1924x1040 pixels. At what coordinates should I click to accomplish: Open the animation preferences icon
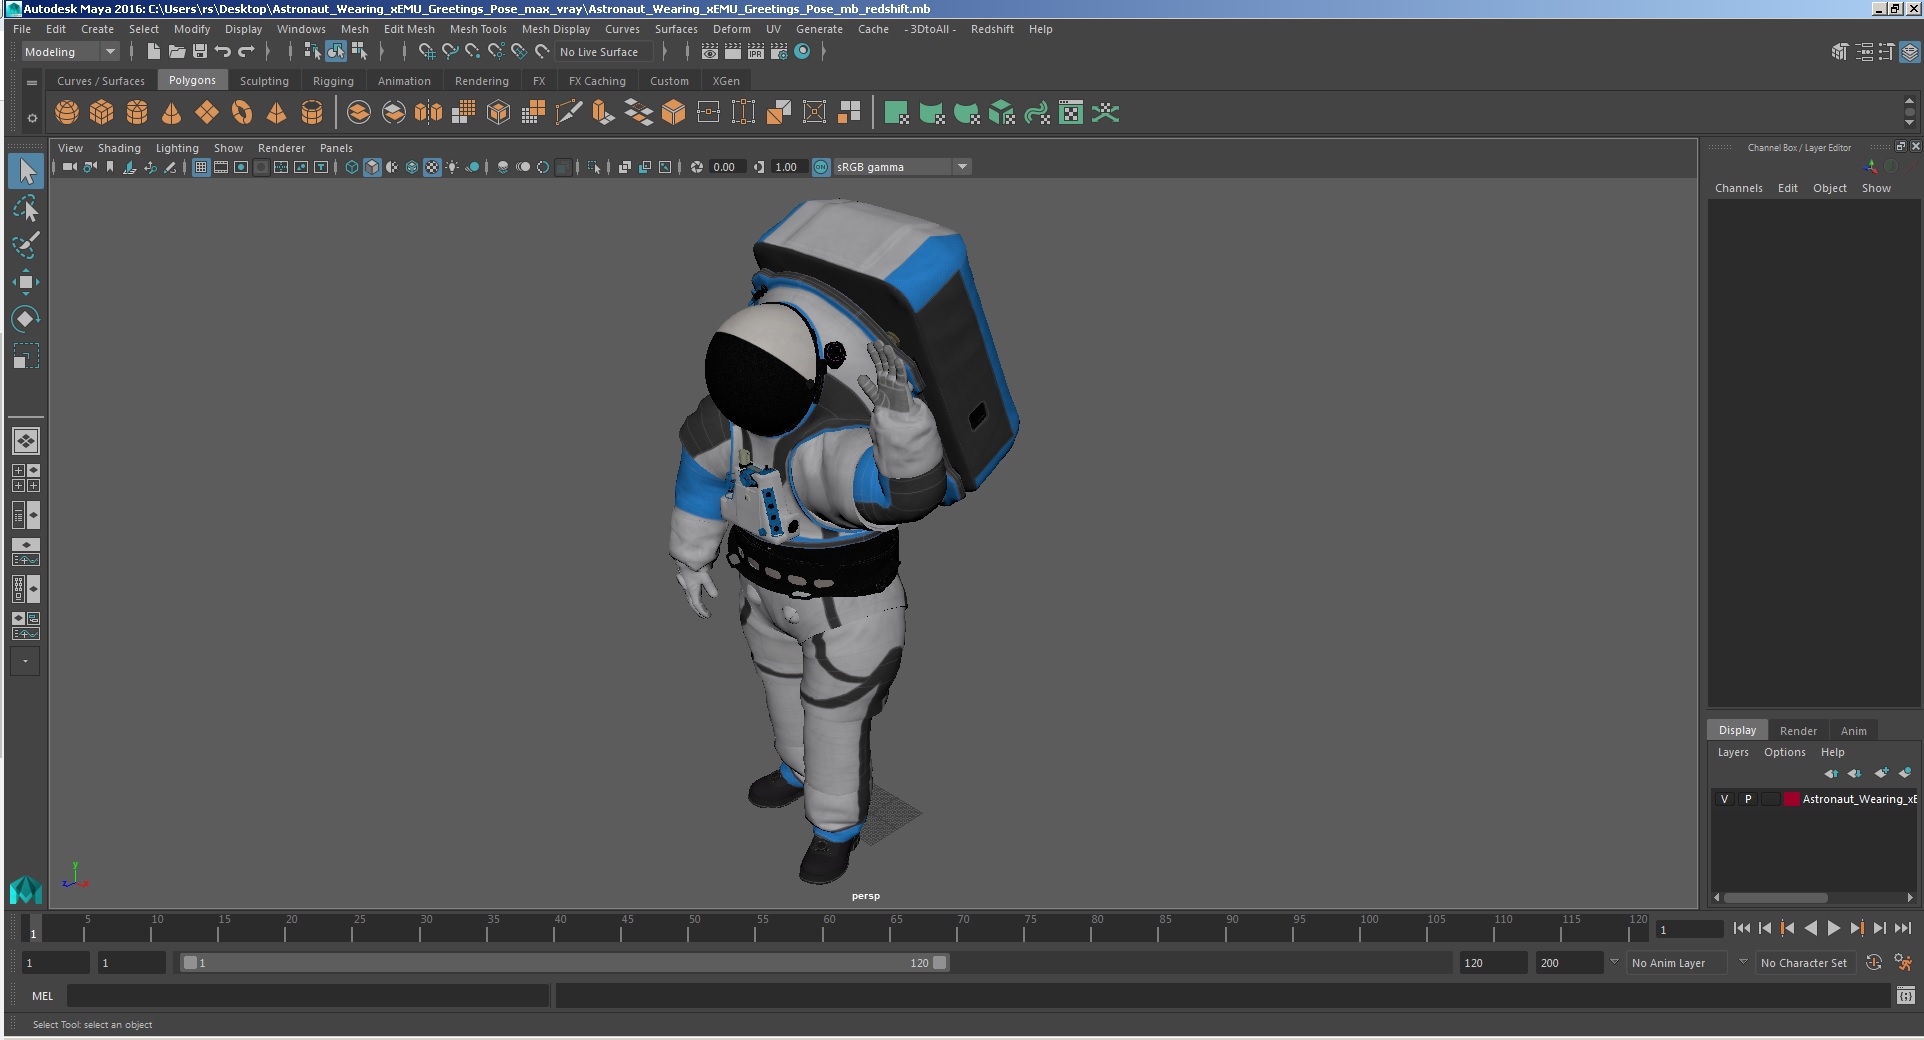[x=1903, y=963]
